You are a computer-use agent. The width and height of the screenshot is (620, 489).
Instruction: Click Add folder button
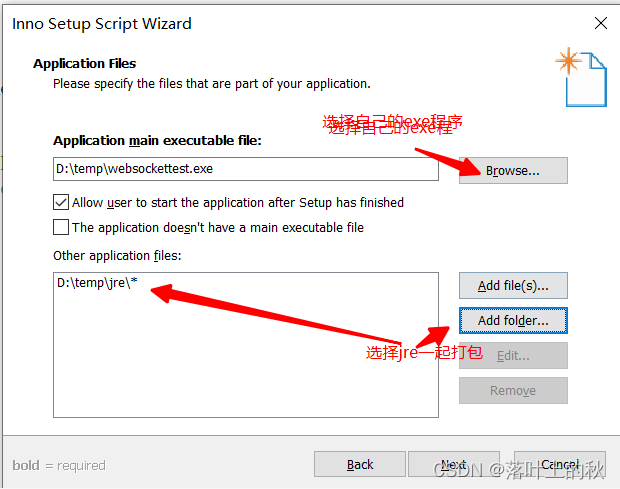click(513, 320)
